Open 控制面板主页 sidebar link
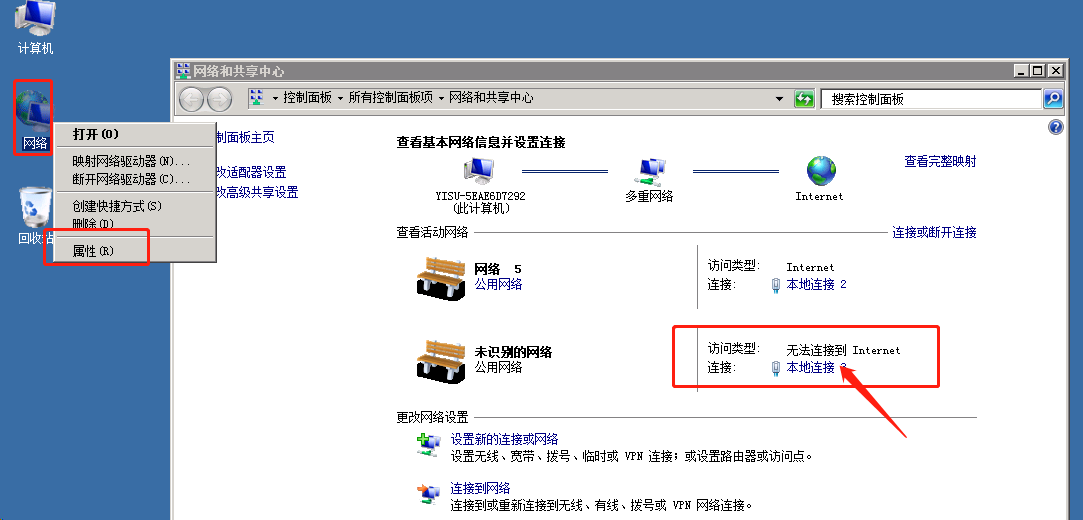 click(245, 137)
